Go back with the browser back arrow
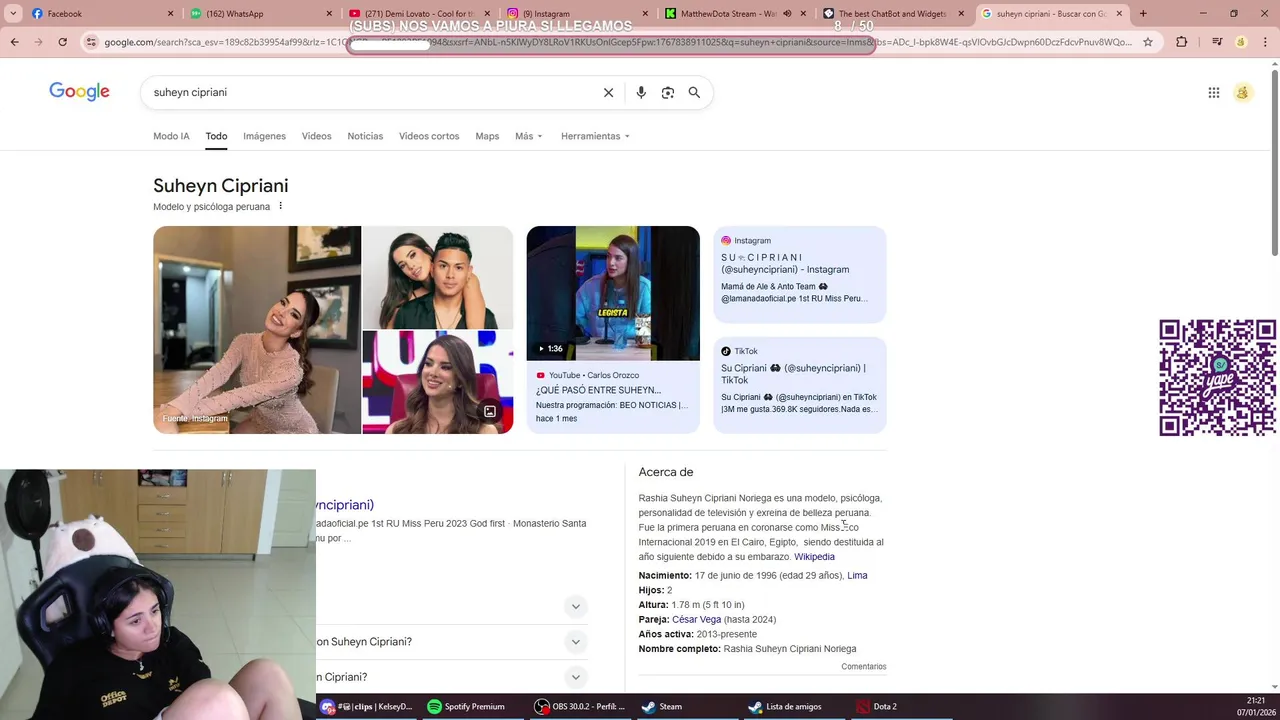The image size is (1280, 720). tap(14, 42)
